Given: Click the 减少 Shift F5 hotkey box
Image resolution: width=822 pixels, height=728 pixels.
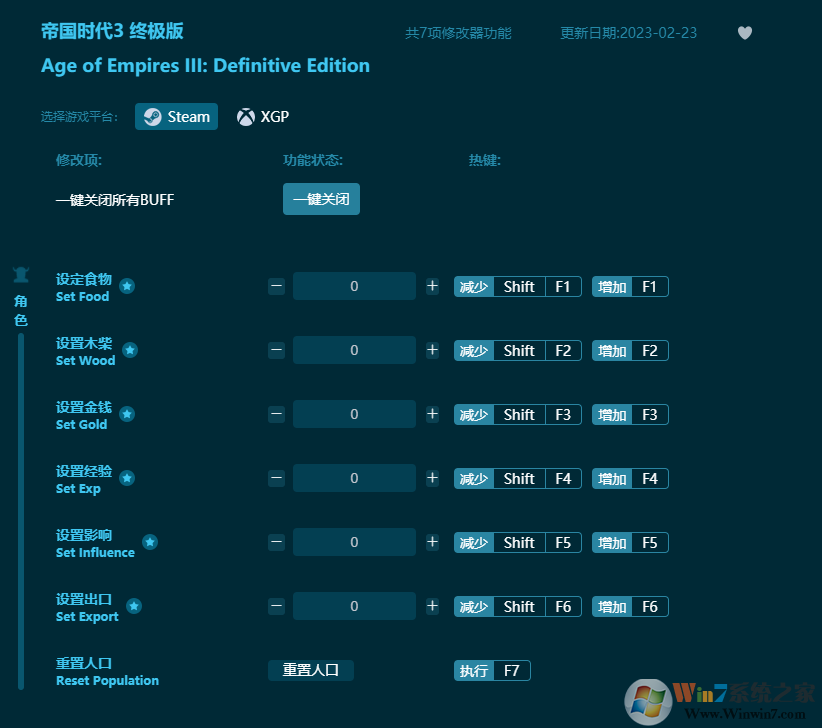Looking at the screenshot, I should (x=518, y=542).
